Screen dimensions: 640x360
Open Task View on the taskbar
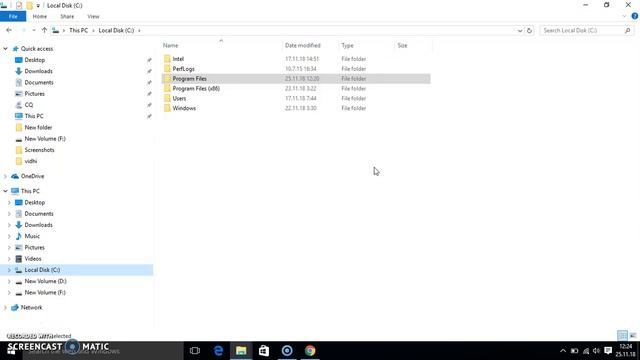(x=195, y=351)
